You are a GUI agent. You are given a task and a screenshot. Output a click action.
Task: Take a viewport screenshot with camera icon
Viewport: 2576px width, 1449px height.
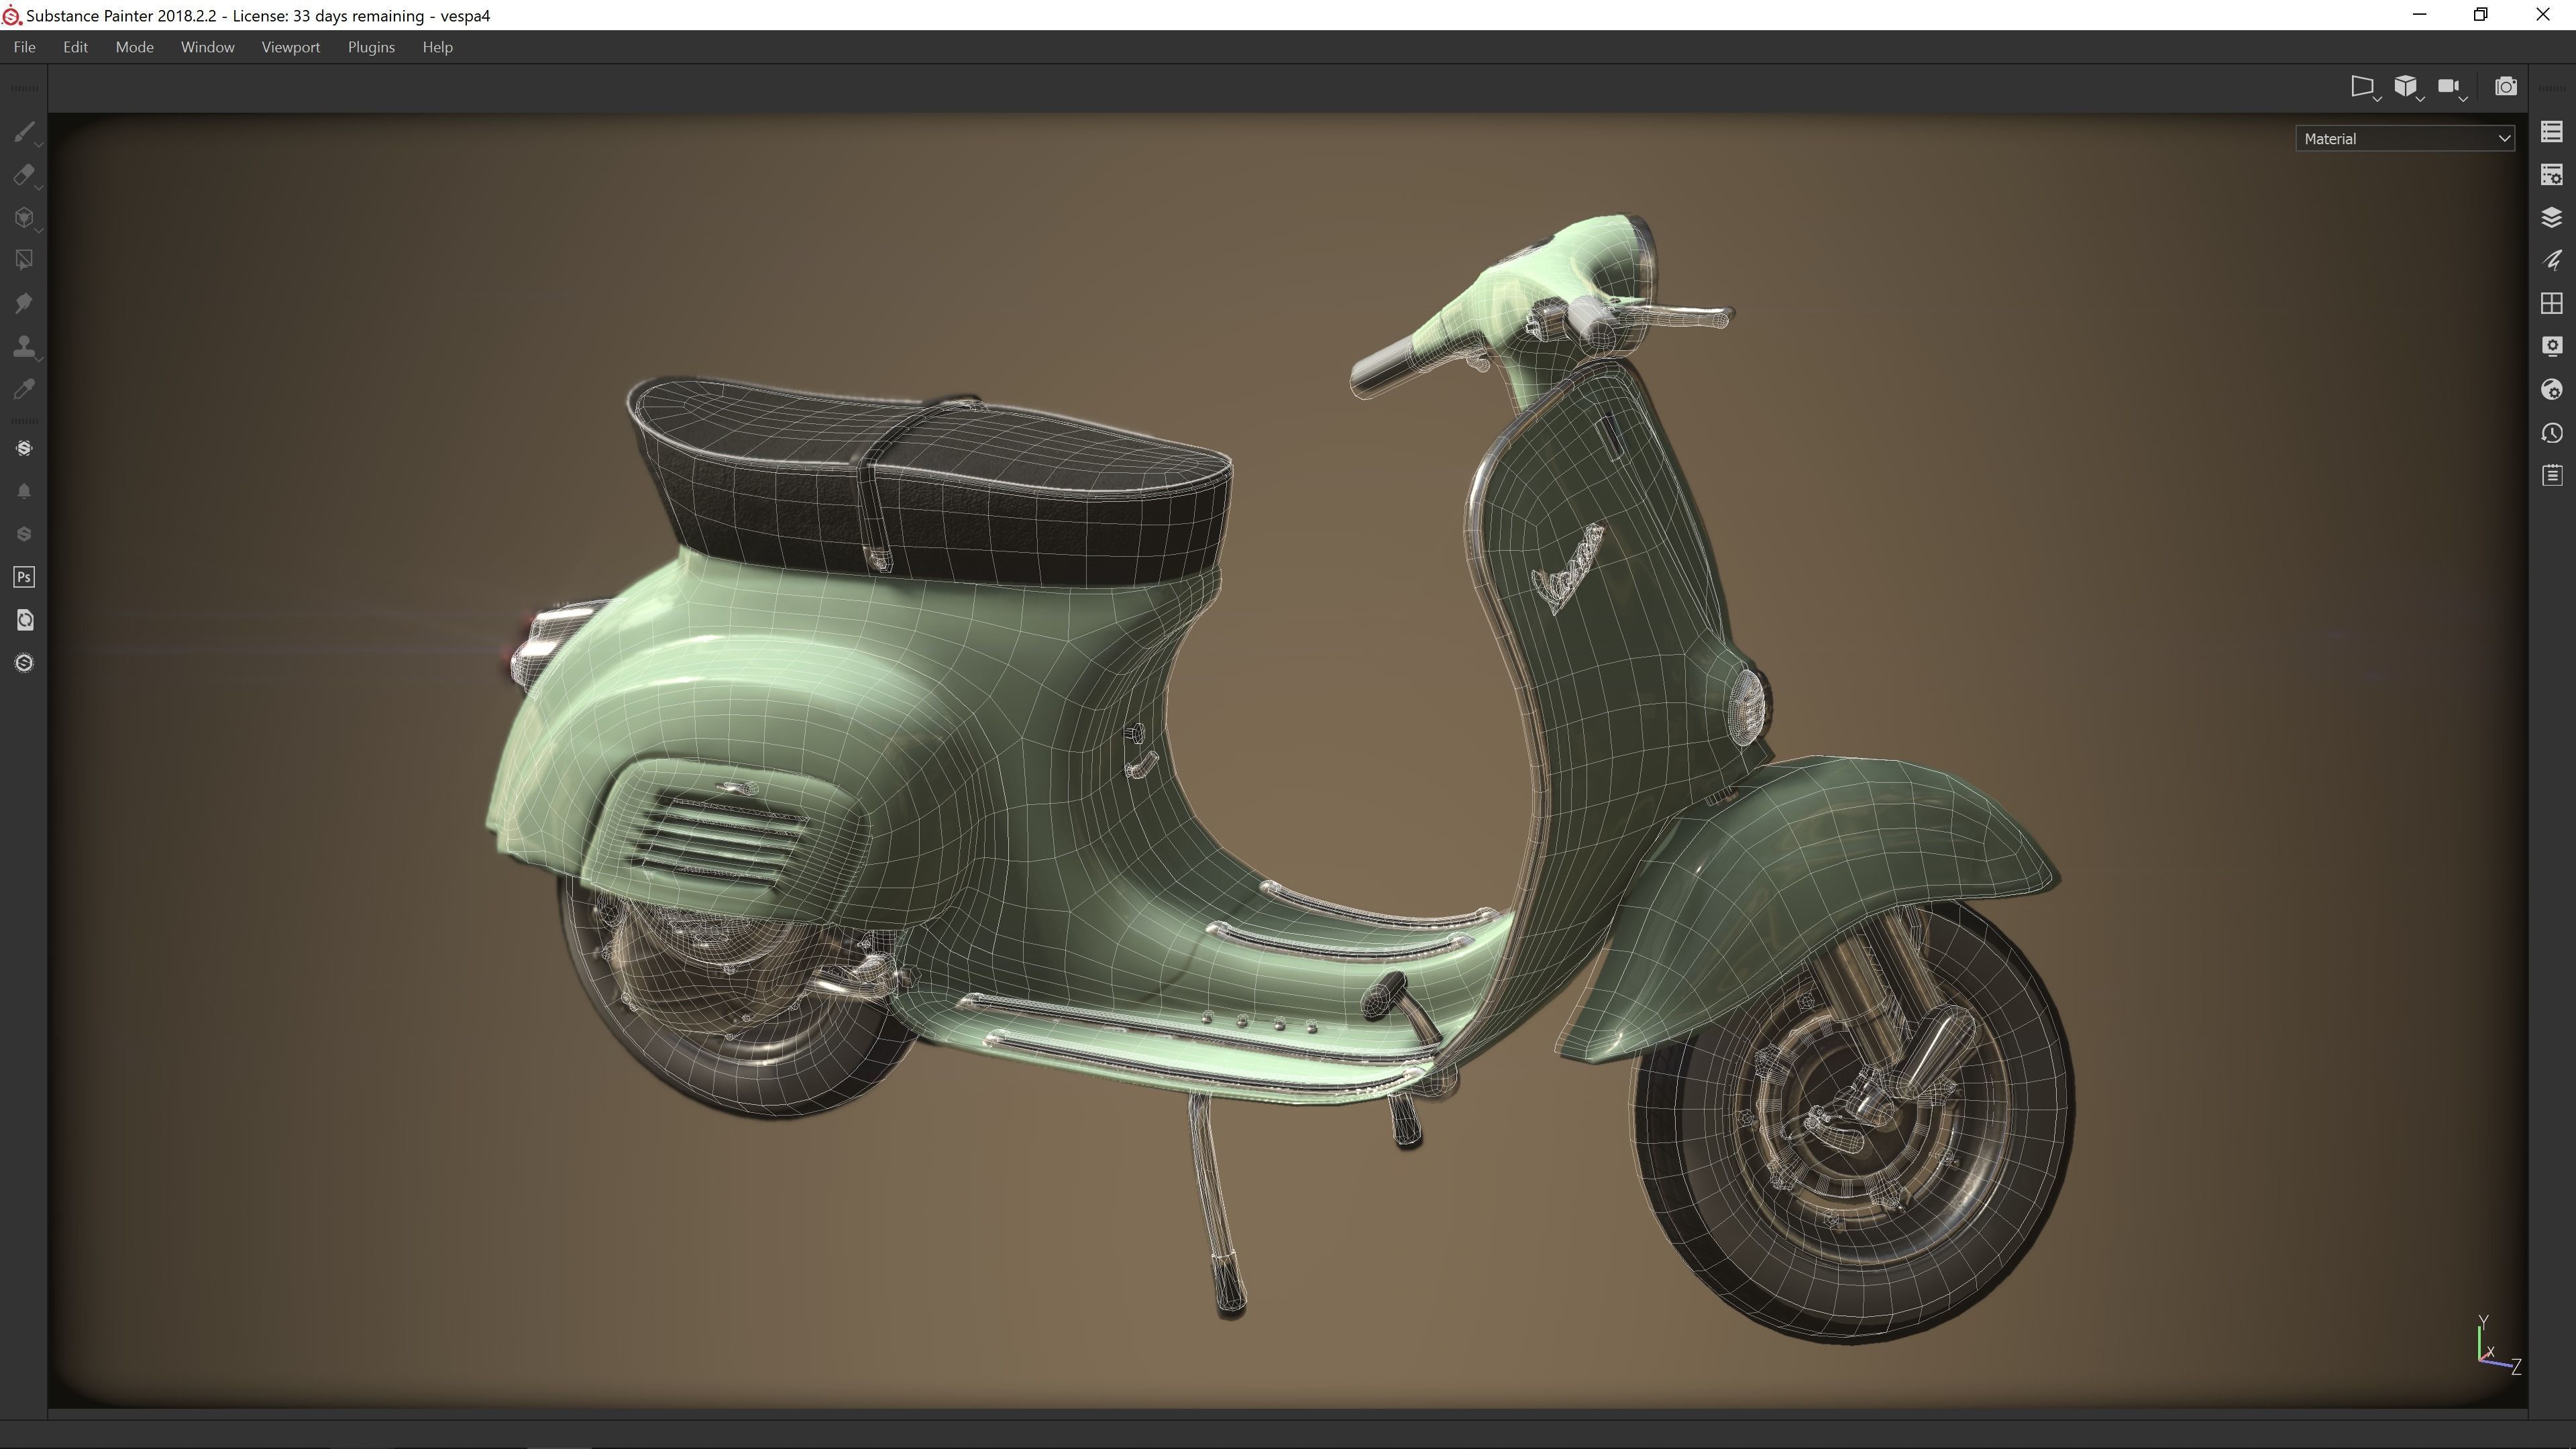(2505, 87)
